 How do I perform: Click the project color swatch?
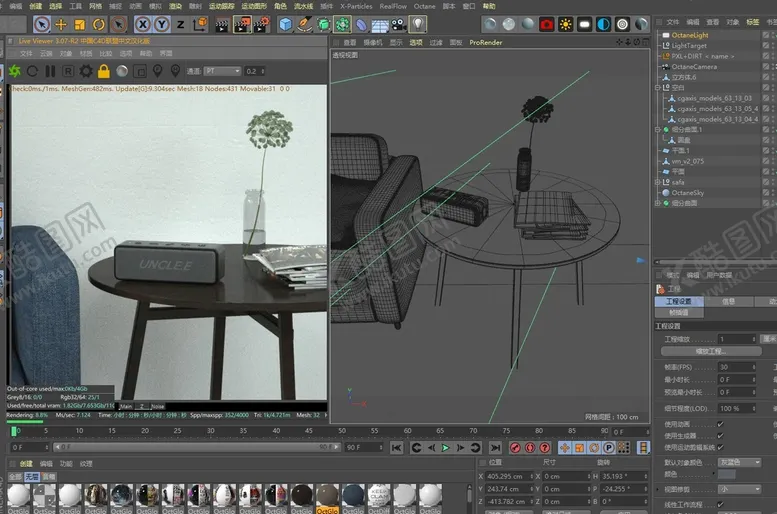pos(727,474)
